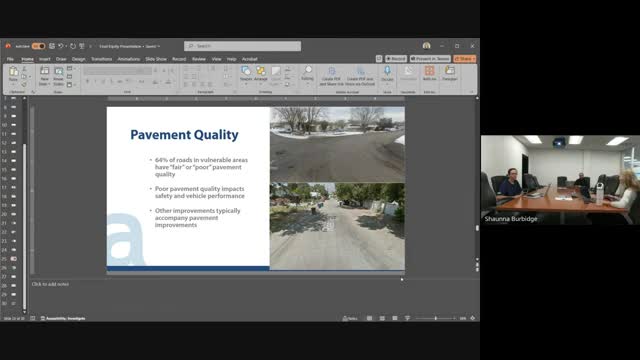Click the orange Share button
The height and width of the screenshot is (360, 640).
[465, 59]
